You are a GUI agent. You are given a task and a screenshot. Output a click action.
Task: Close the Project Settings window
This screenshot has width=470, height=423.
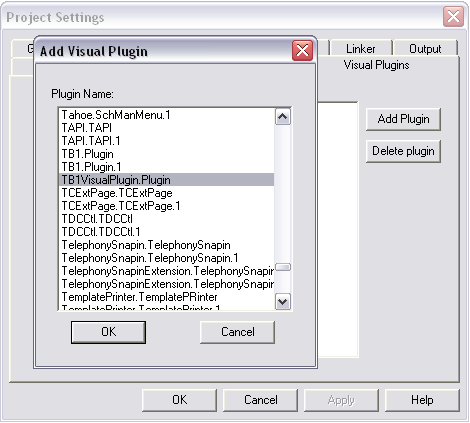(453, 16)
